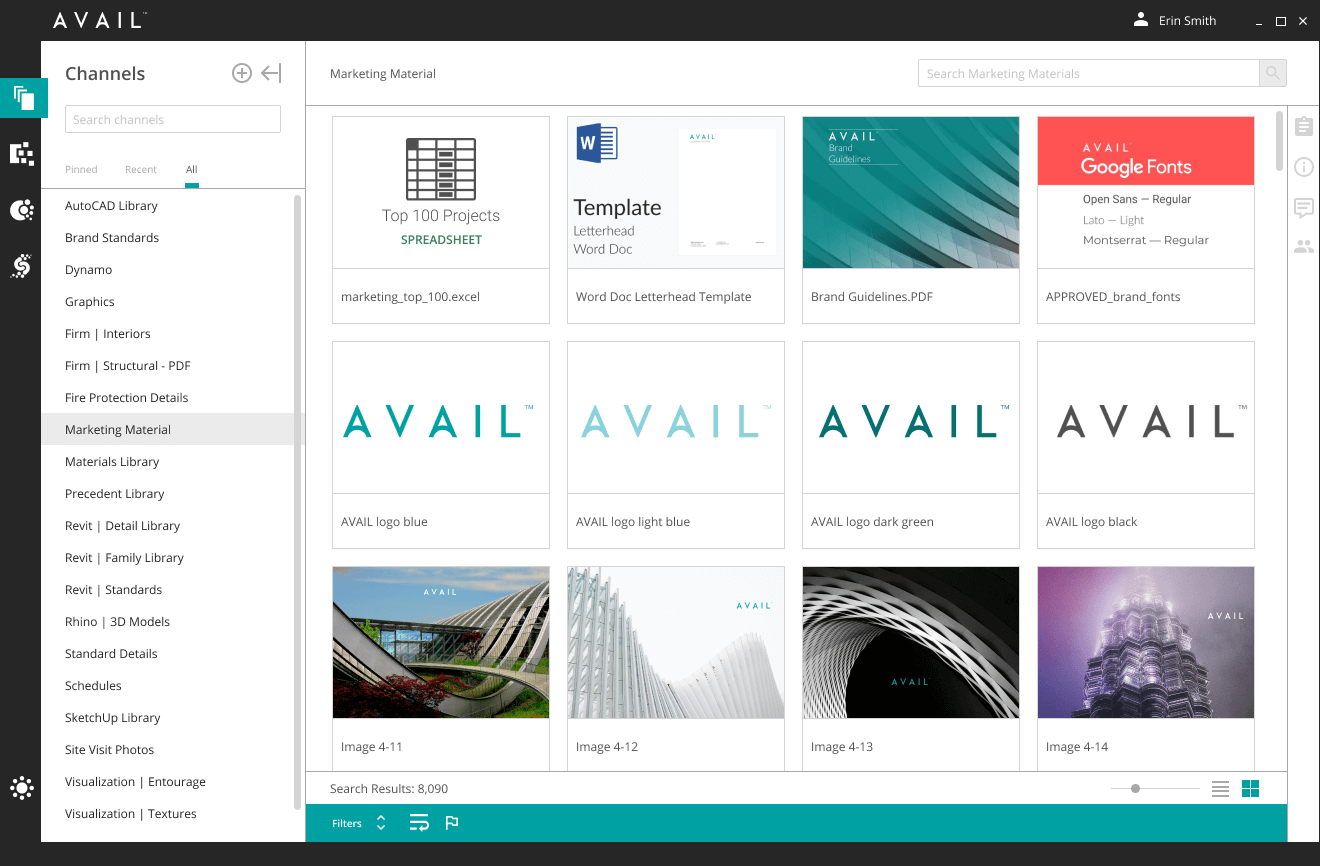
Task: Select Marketing Material channel
Action: point(168,430)
